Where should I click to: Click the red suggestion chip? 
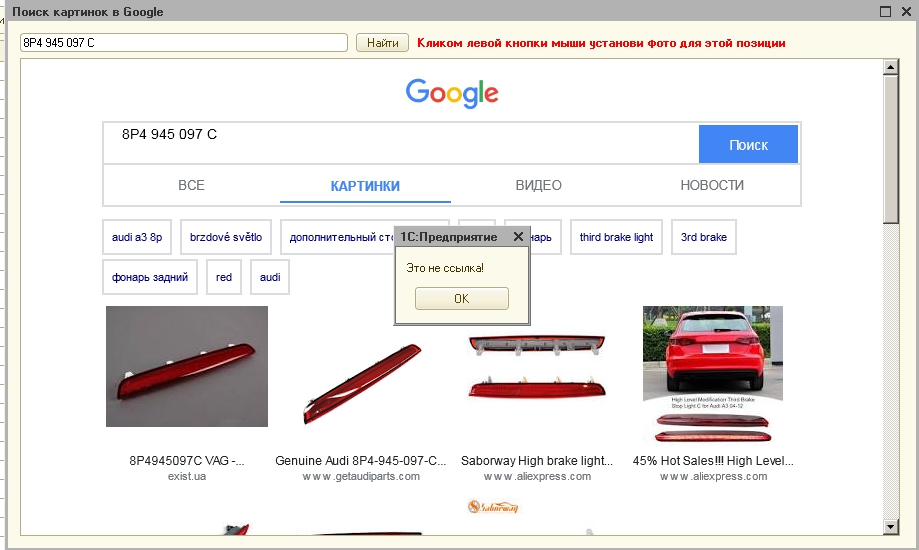click(x=224, y=277)
